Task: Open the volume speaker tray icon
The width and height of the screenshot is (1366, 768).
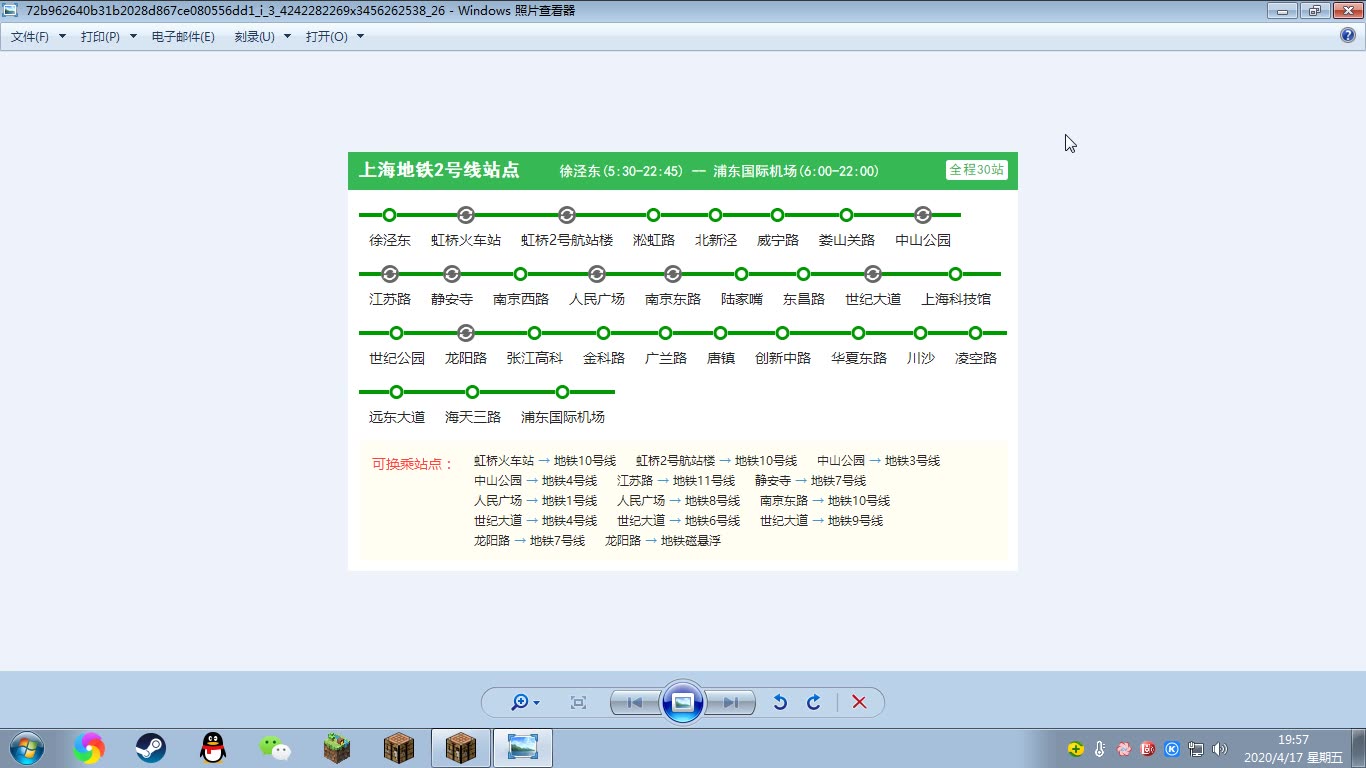Action: click(1220, 748)
